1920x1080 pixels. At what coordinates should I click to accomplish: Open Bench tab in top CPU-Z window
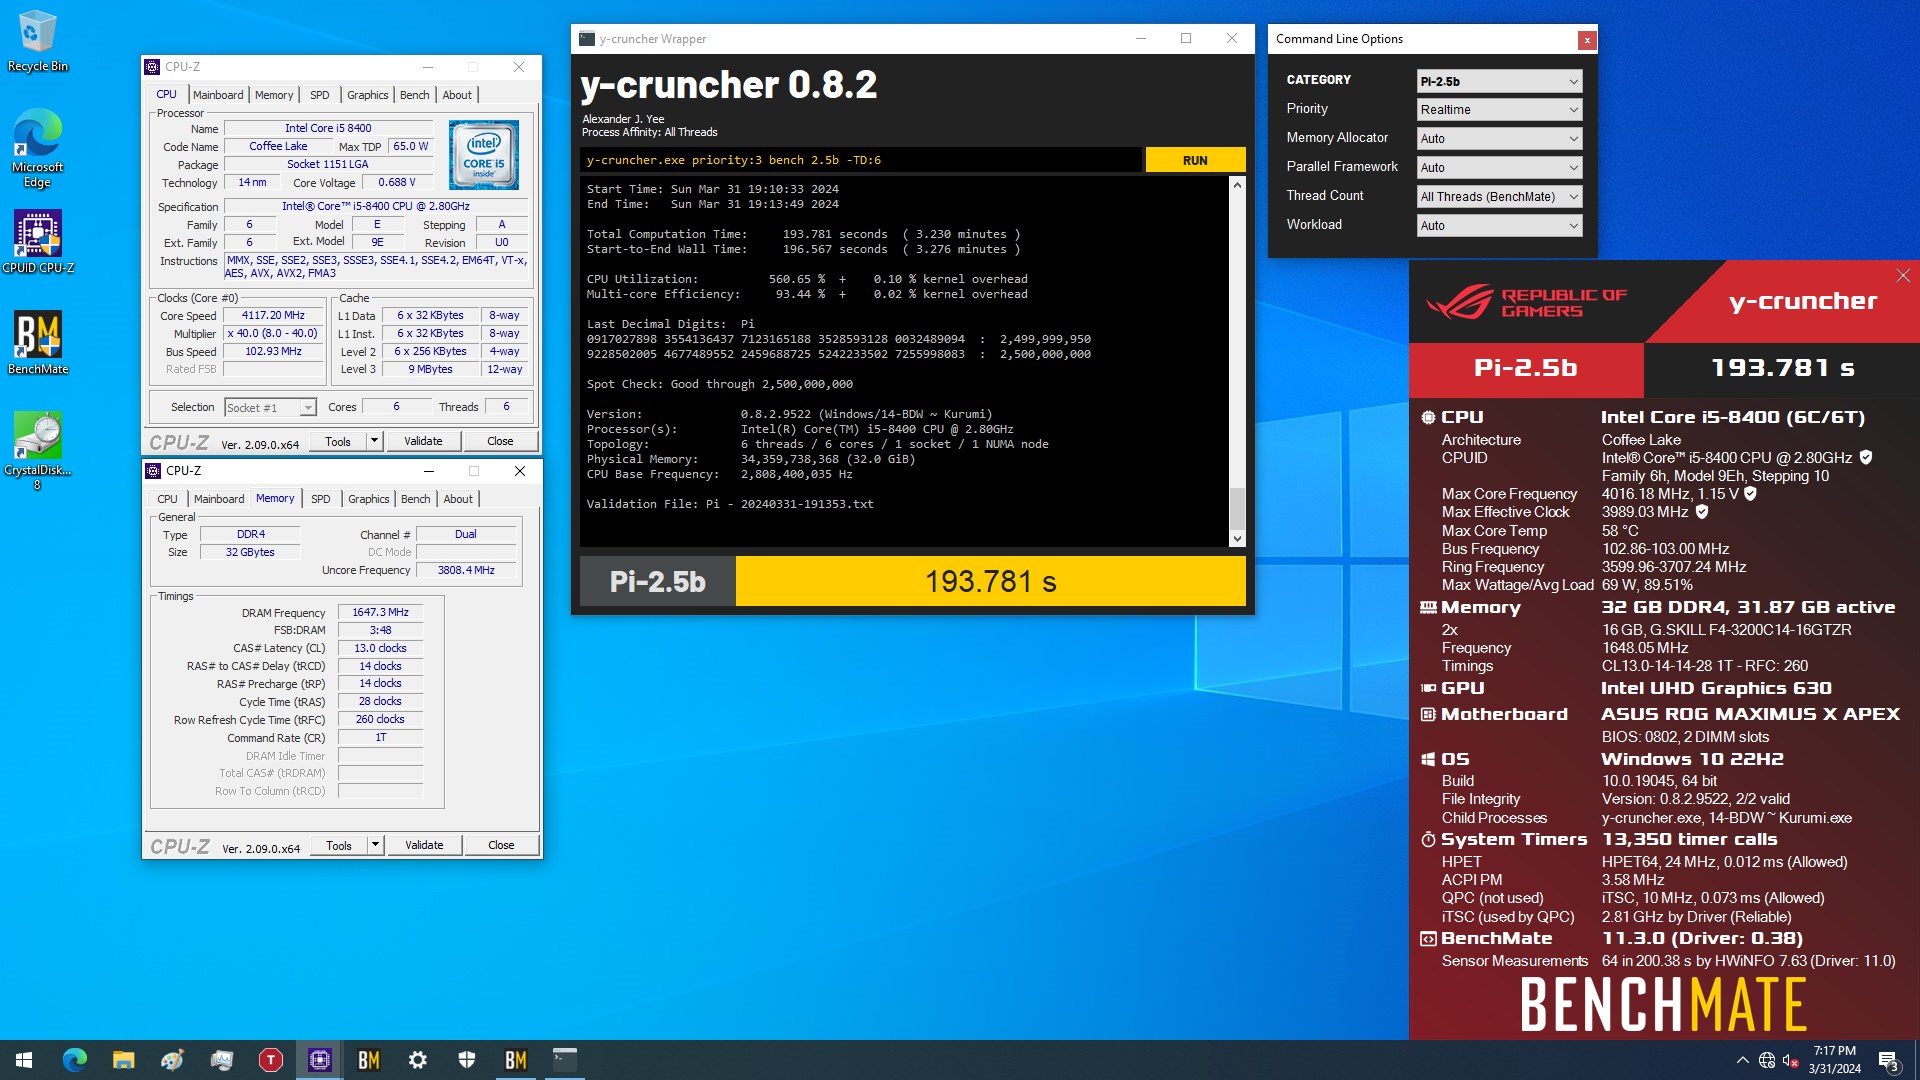coord(415,95)
